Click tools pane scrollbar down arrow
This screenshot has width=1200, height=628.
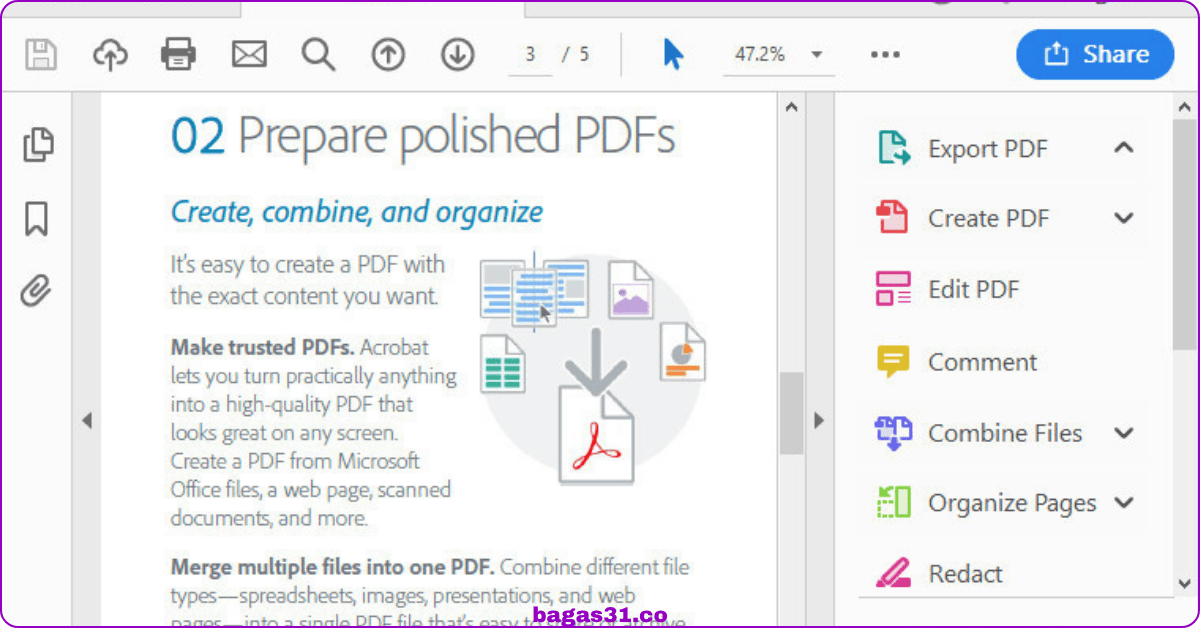pos(1185,583)
